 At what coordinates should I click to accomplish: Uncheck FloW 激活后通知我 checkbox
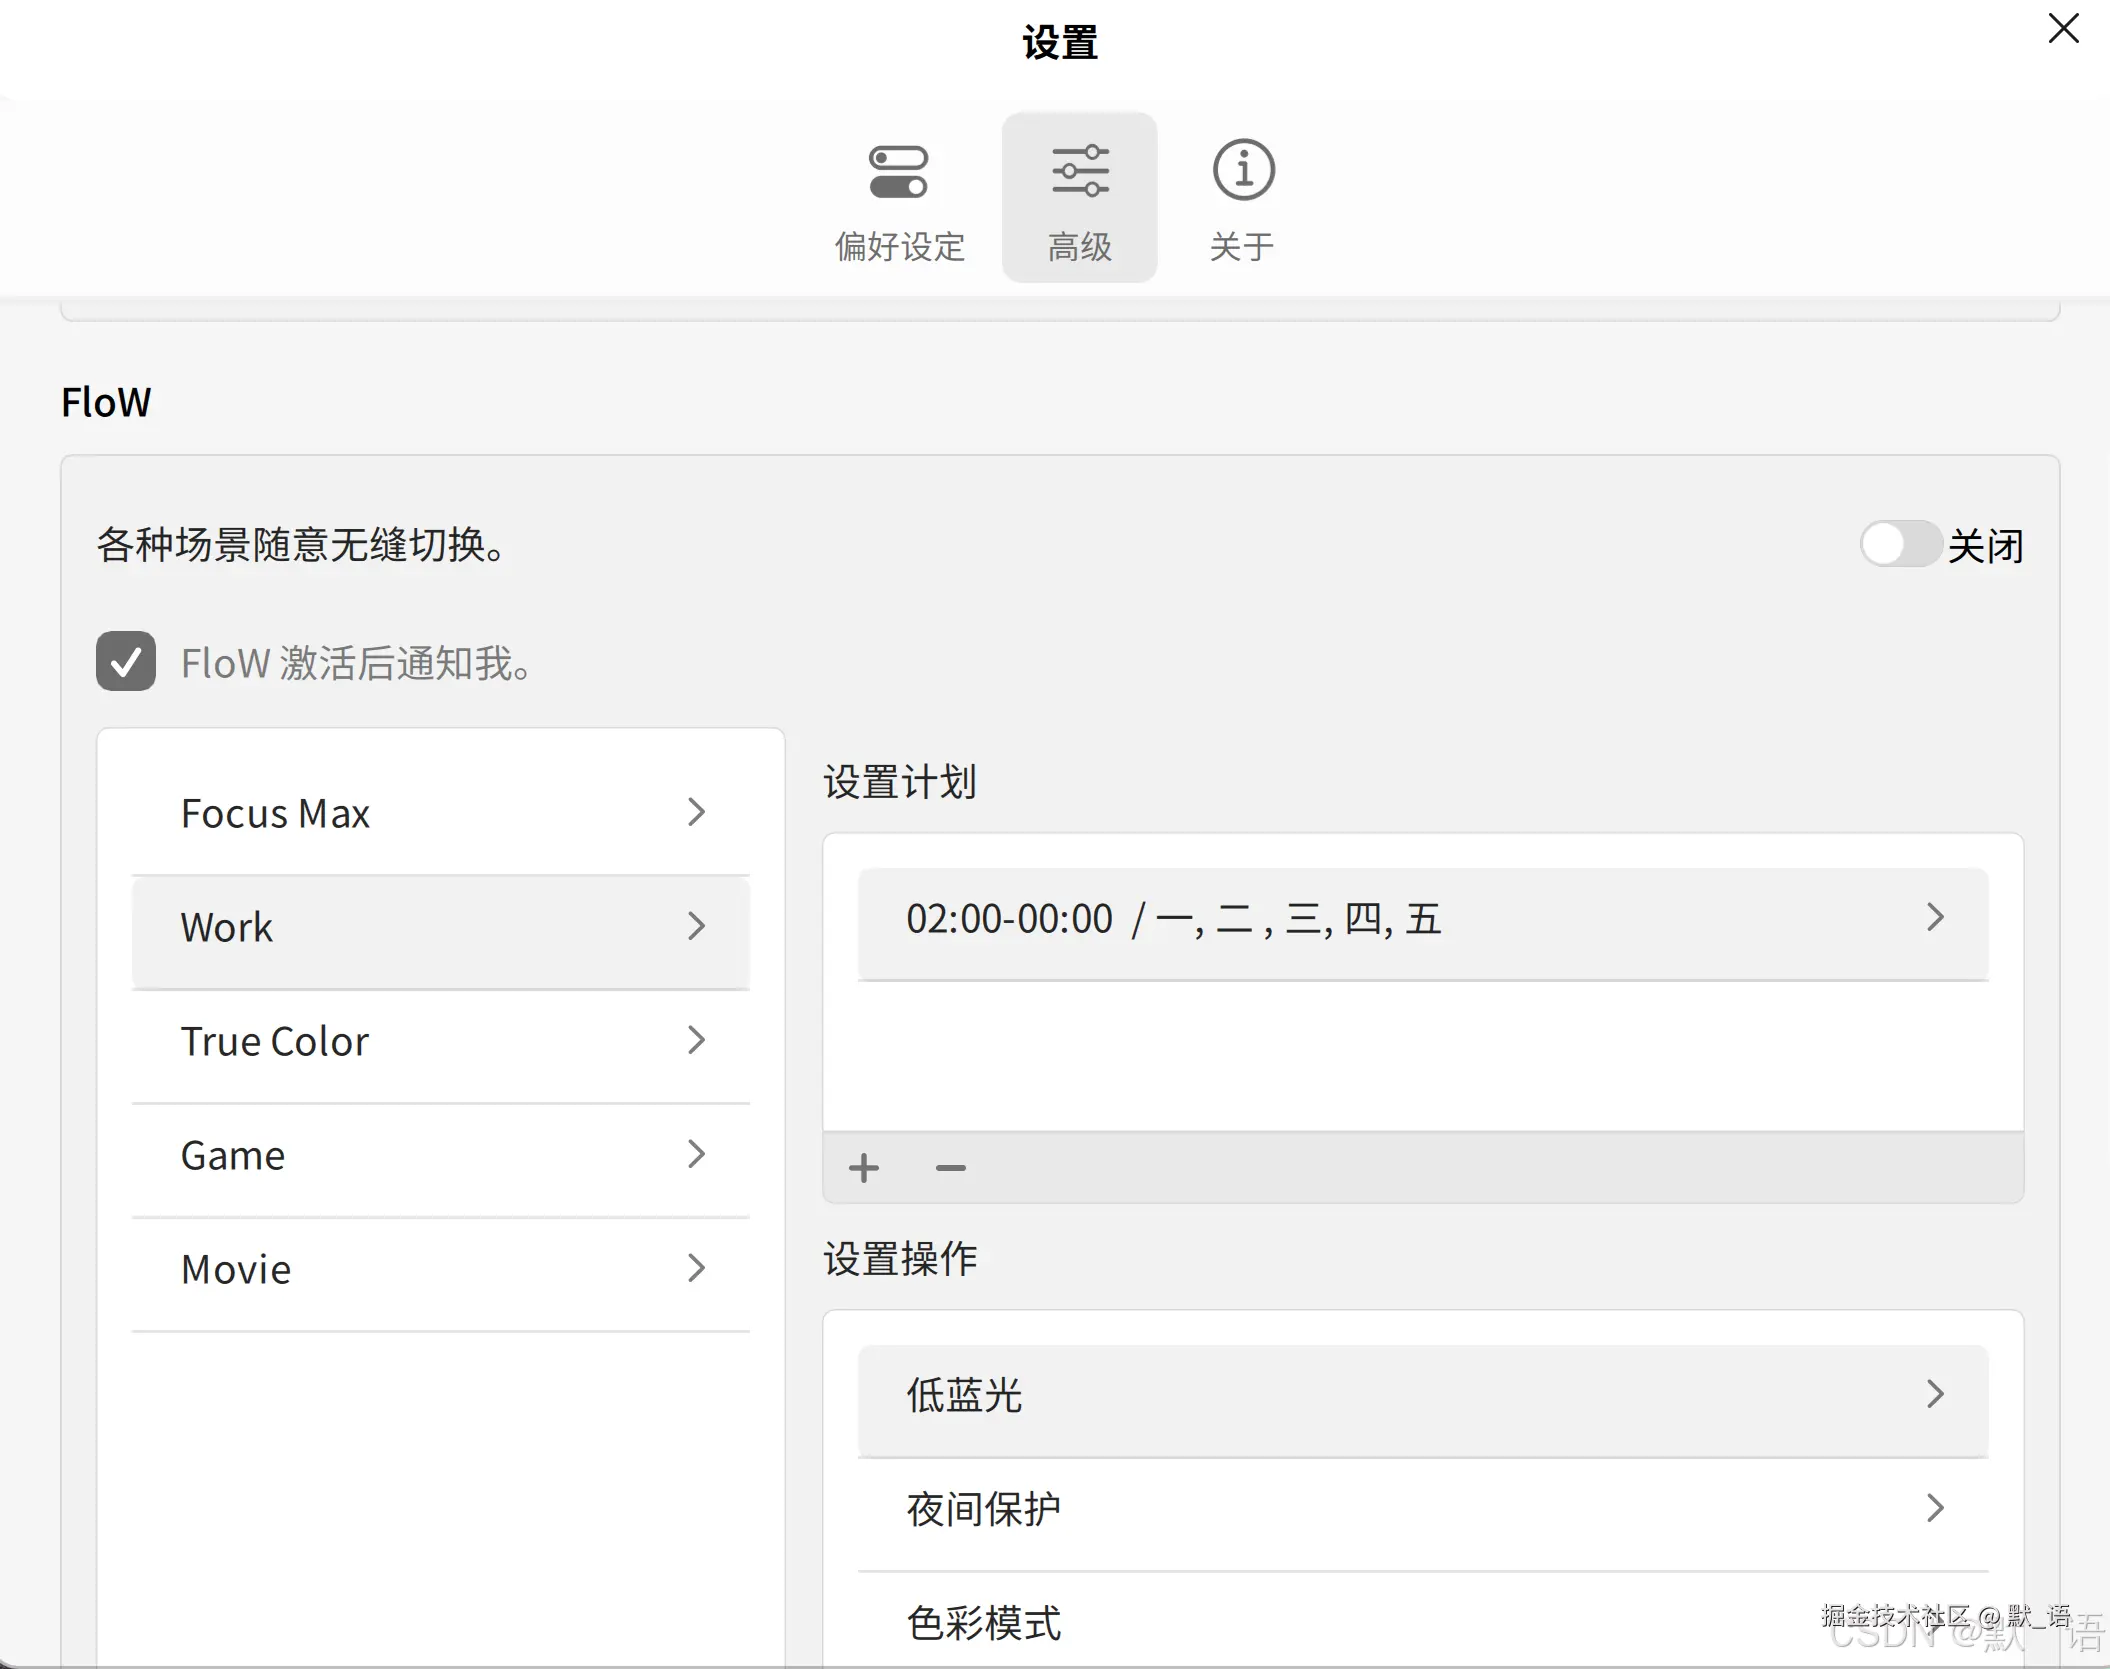[126, 661]
